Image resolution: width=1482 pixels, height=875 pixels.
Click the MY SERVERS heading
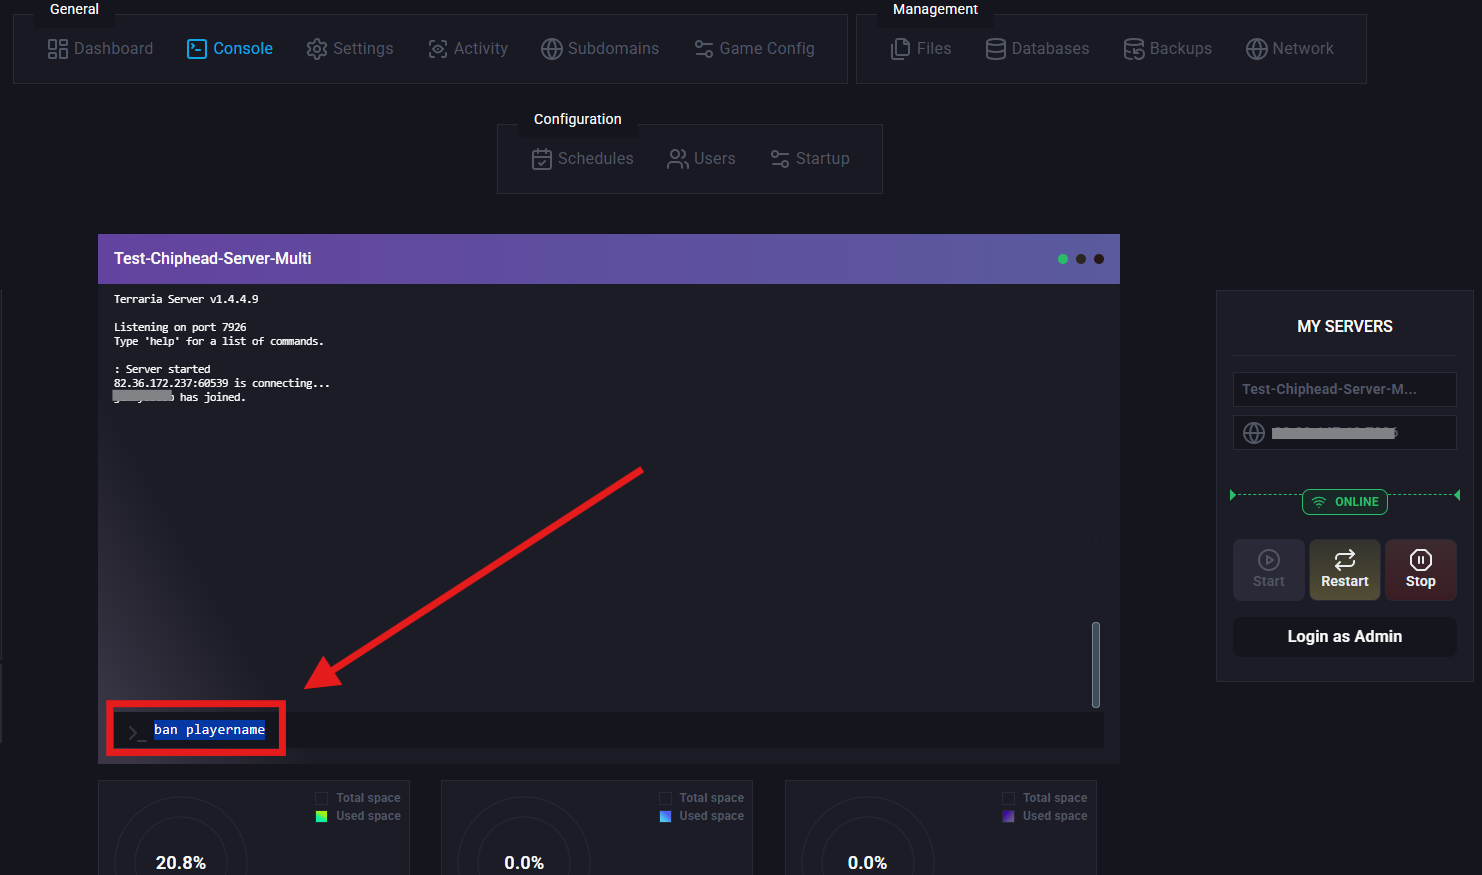1345,326
